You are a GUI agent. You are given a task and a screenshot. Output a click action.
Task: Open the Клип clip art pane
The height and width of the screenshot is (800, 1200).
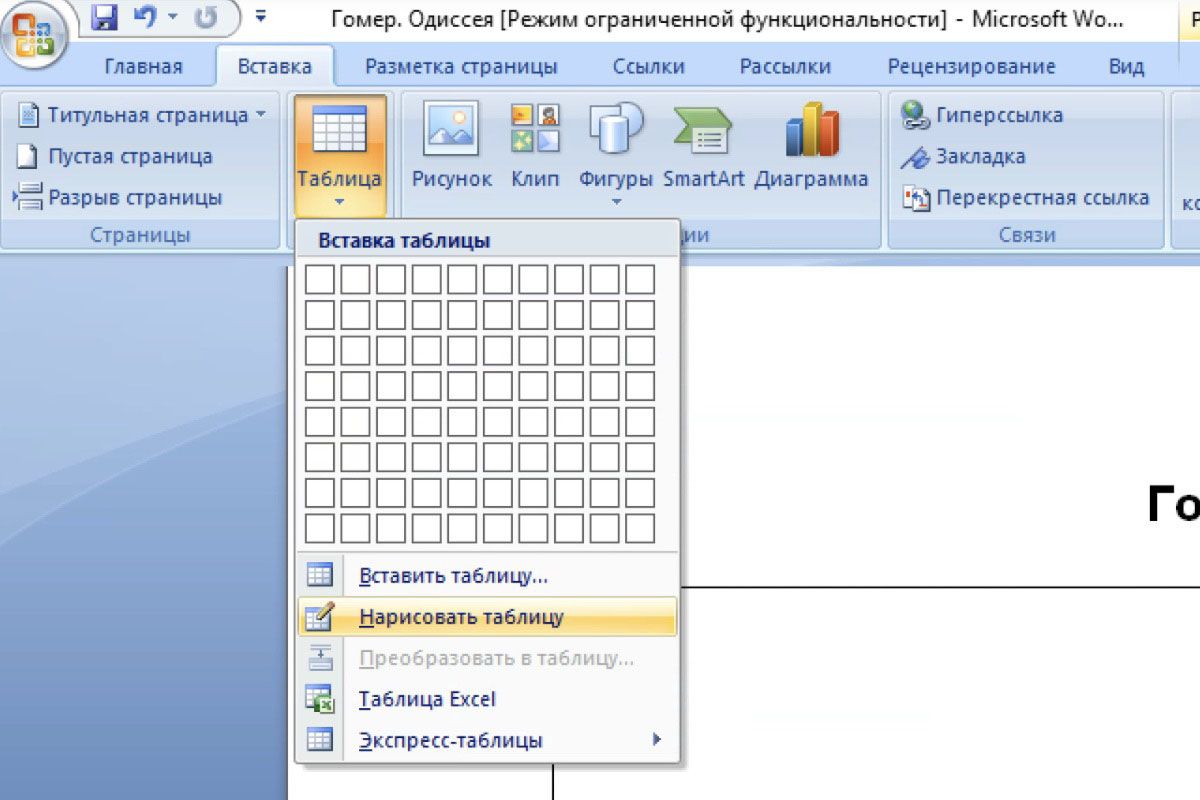coord(535,148)
